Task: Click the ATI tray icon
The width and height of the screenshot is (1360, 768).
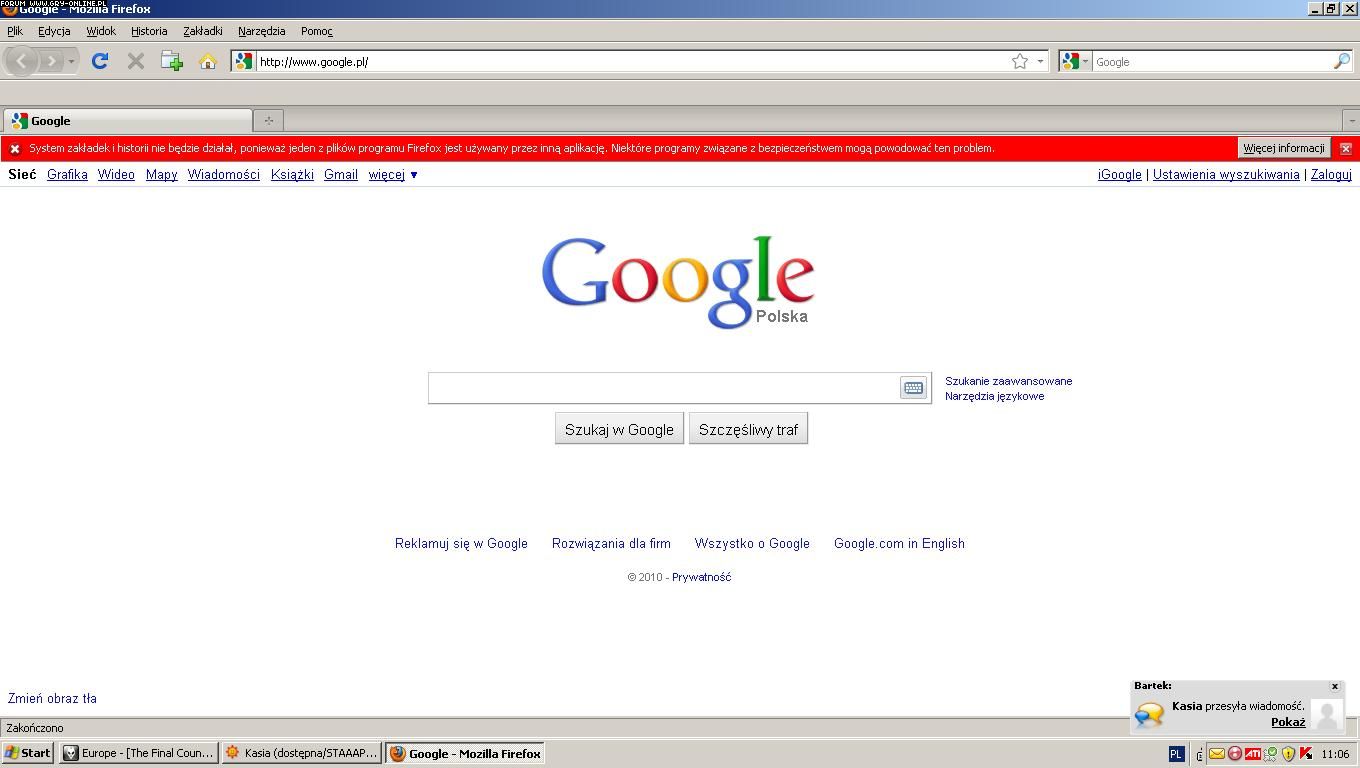Action: (1253, 754)
